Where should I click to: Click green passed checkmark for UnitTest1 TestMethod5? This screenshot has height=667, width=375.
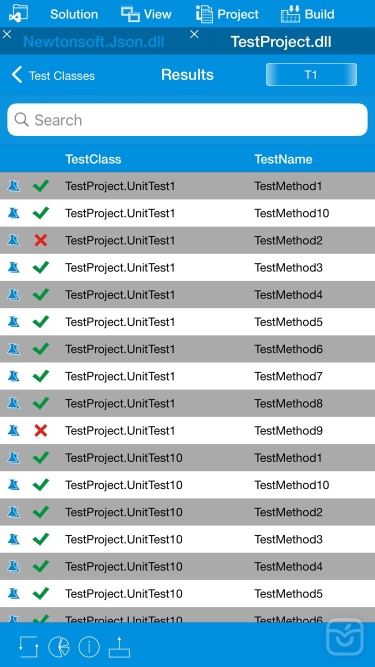[x=41, y=322]
